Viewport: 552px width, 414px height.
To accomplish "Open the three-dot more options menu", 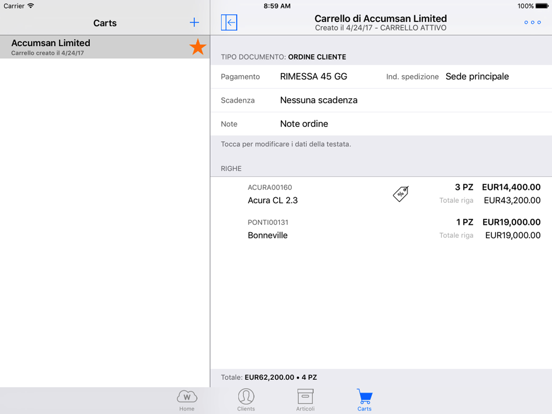I will pos(532,23).
